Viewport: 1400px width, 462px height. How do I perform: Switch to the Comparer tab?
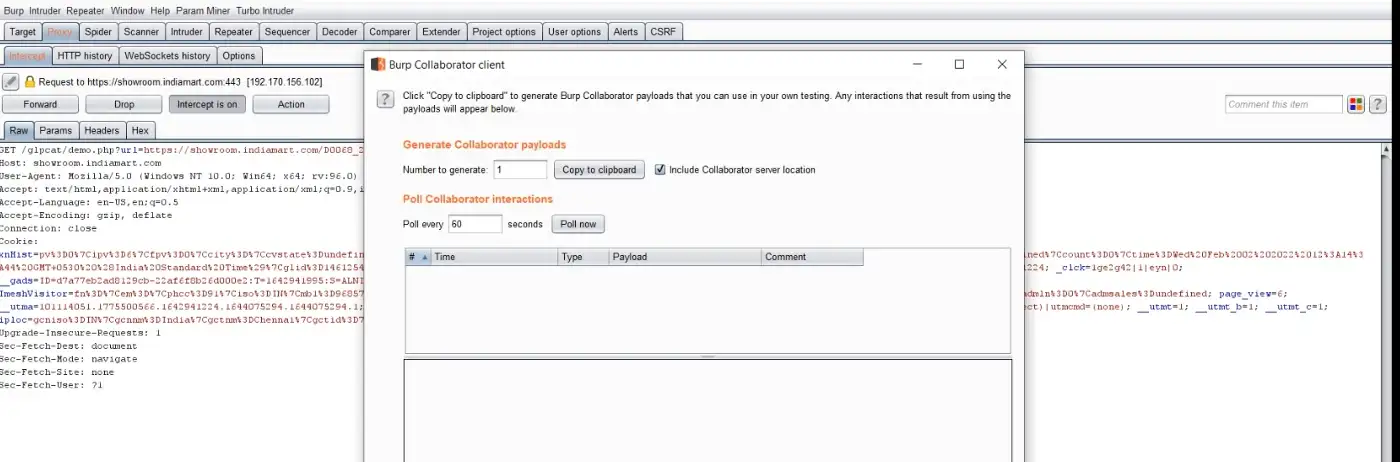(389, 32)
